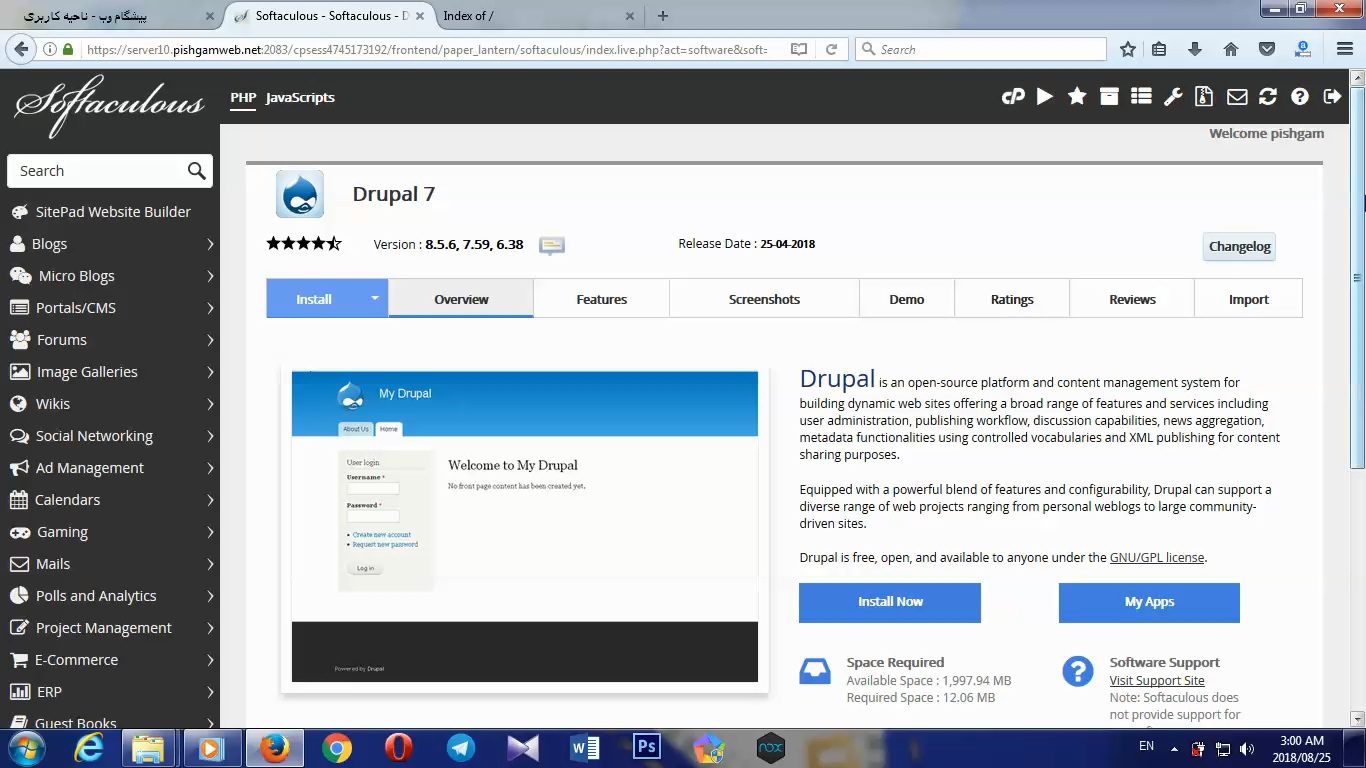Open the task list icon in the header
This screenshot has width=1366, height=768.
[x=1141, y=97]
